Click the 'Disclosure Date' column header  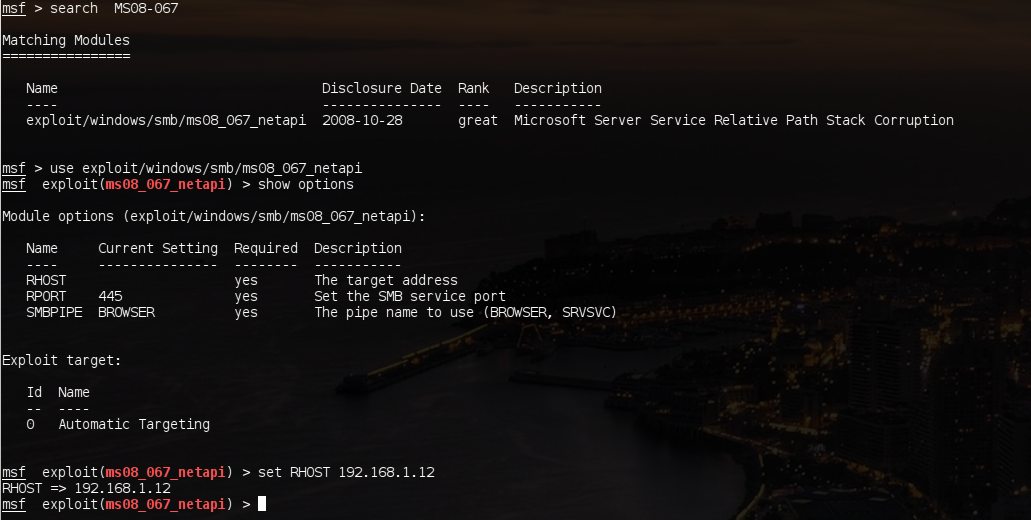[x=381, y=88]
